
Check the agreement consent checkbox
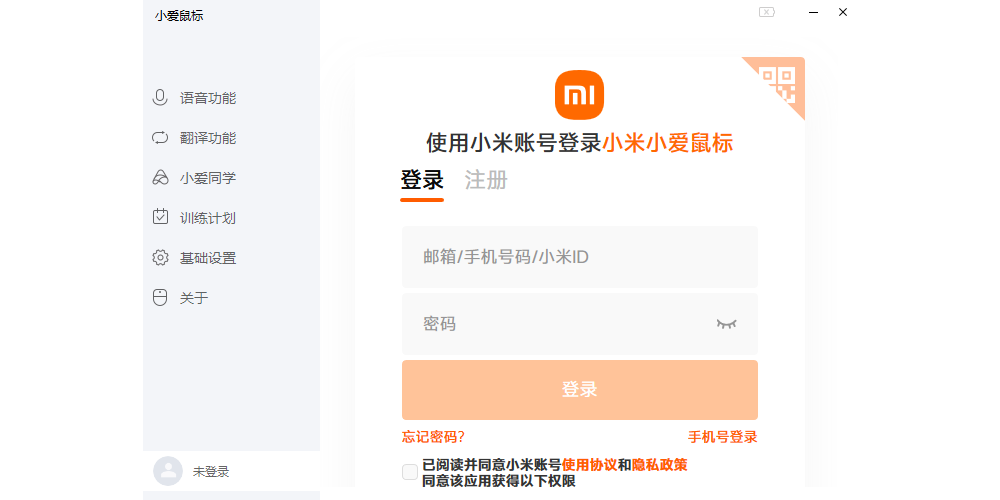pyautogui.click(x=410, y=472)
